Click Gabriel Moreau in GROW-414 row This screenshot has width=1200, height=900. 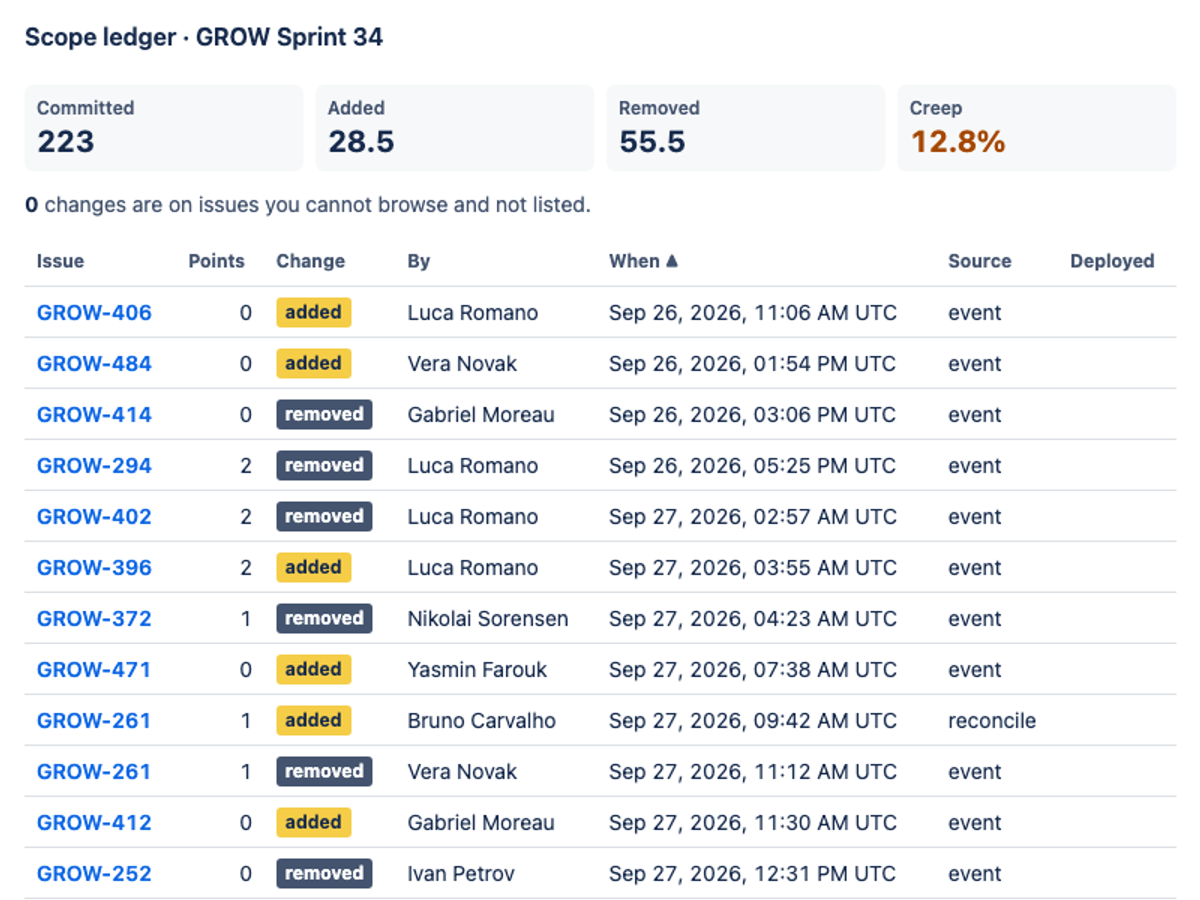481,415
